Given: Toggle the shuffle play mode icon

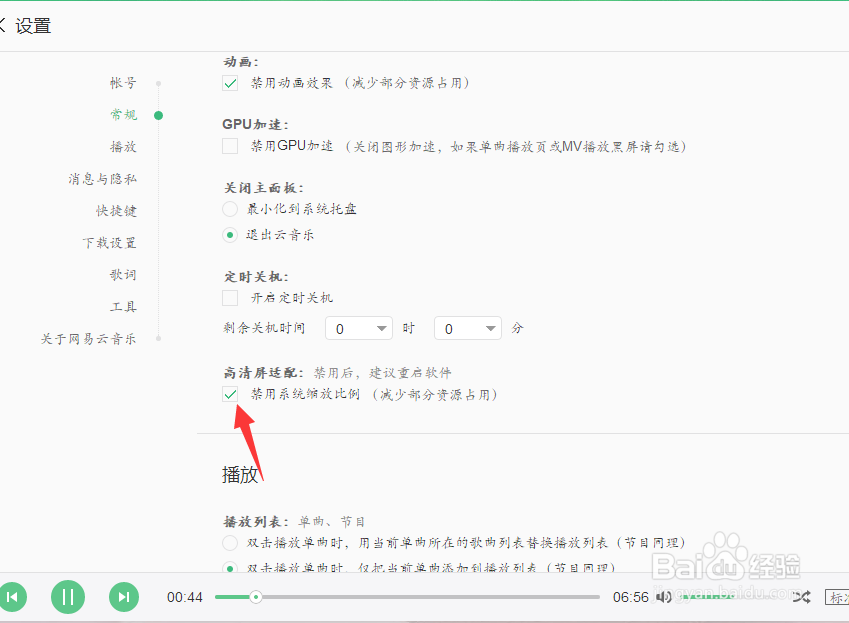Looking at the screenshot, I should 802,598.
